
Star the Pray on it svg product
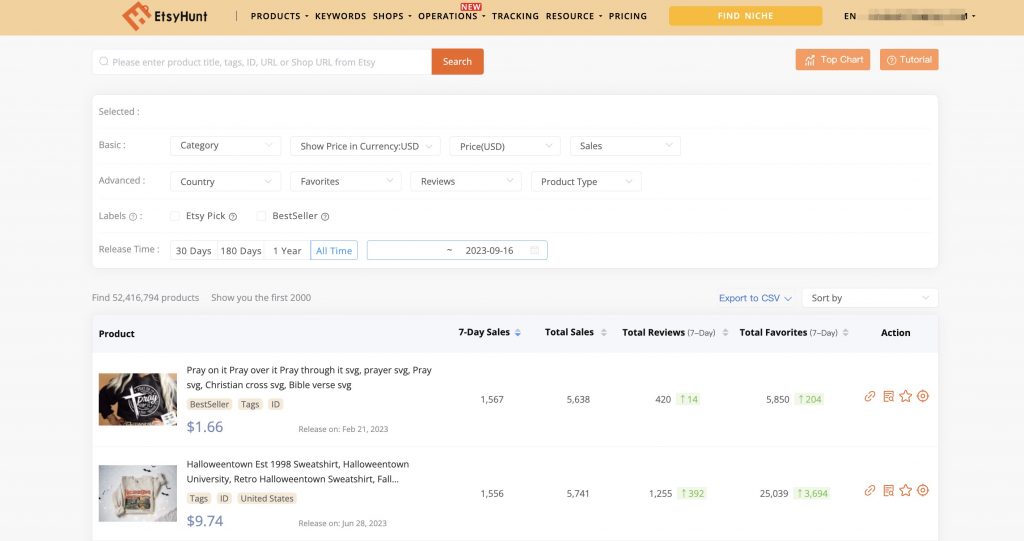click(x=905, y=397)
